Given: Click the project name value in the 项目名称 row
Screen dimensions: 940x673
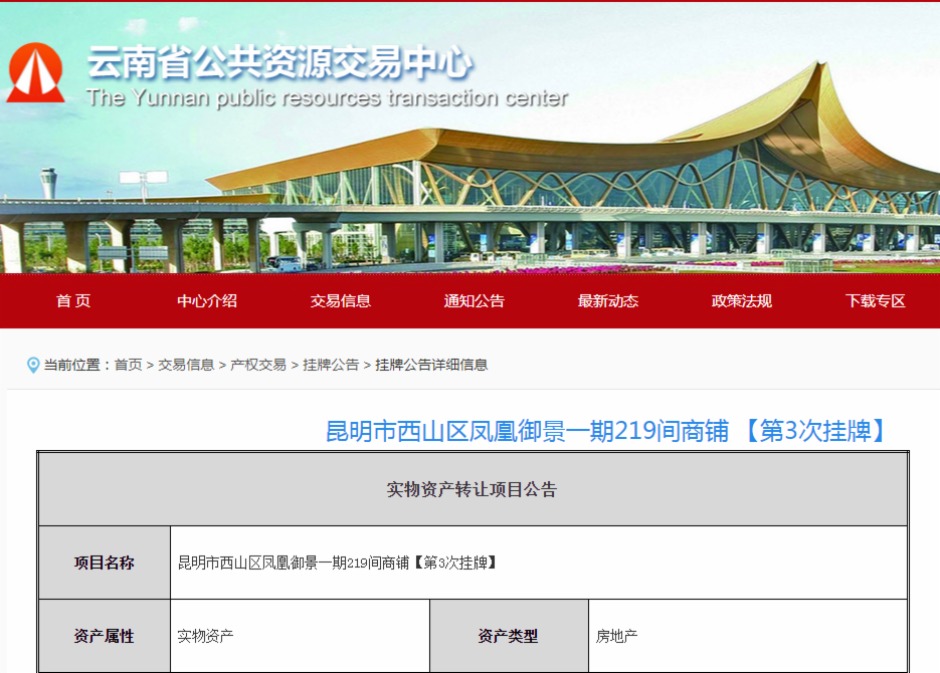Looking at the screenshot, I should [x=337, y=563].
